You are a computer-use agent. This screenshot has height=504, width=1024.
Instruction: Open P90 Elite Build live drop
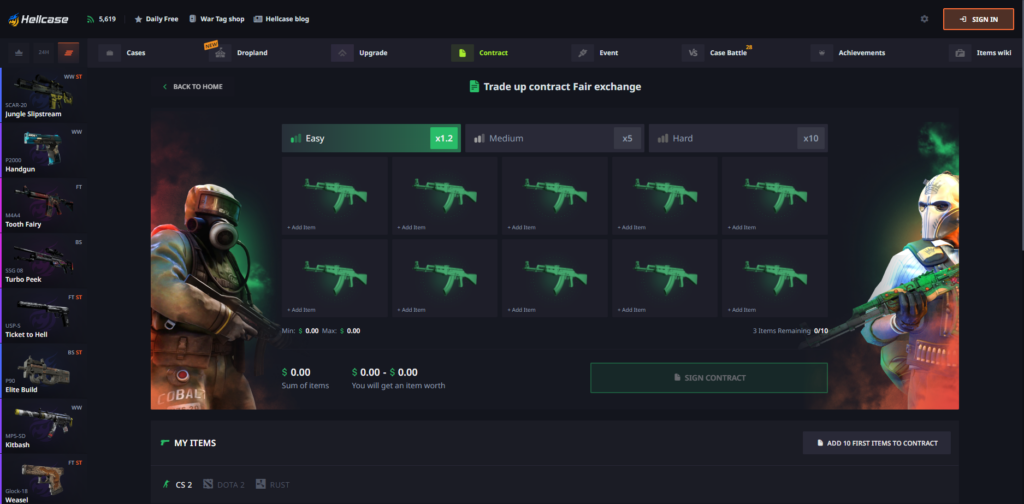click(44, 372)
